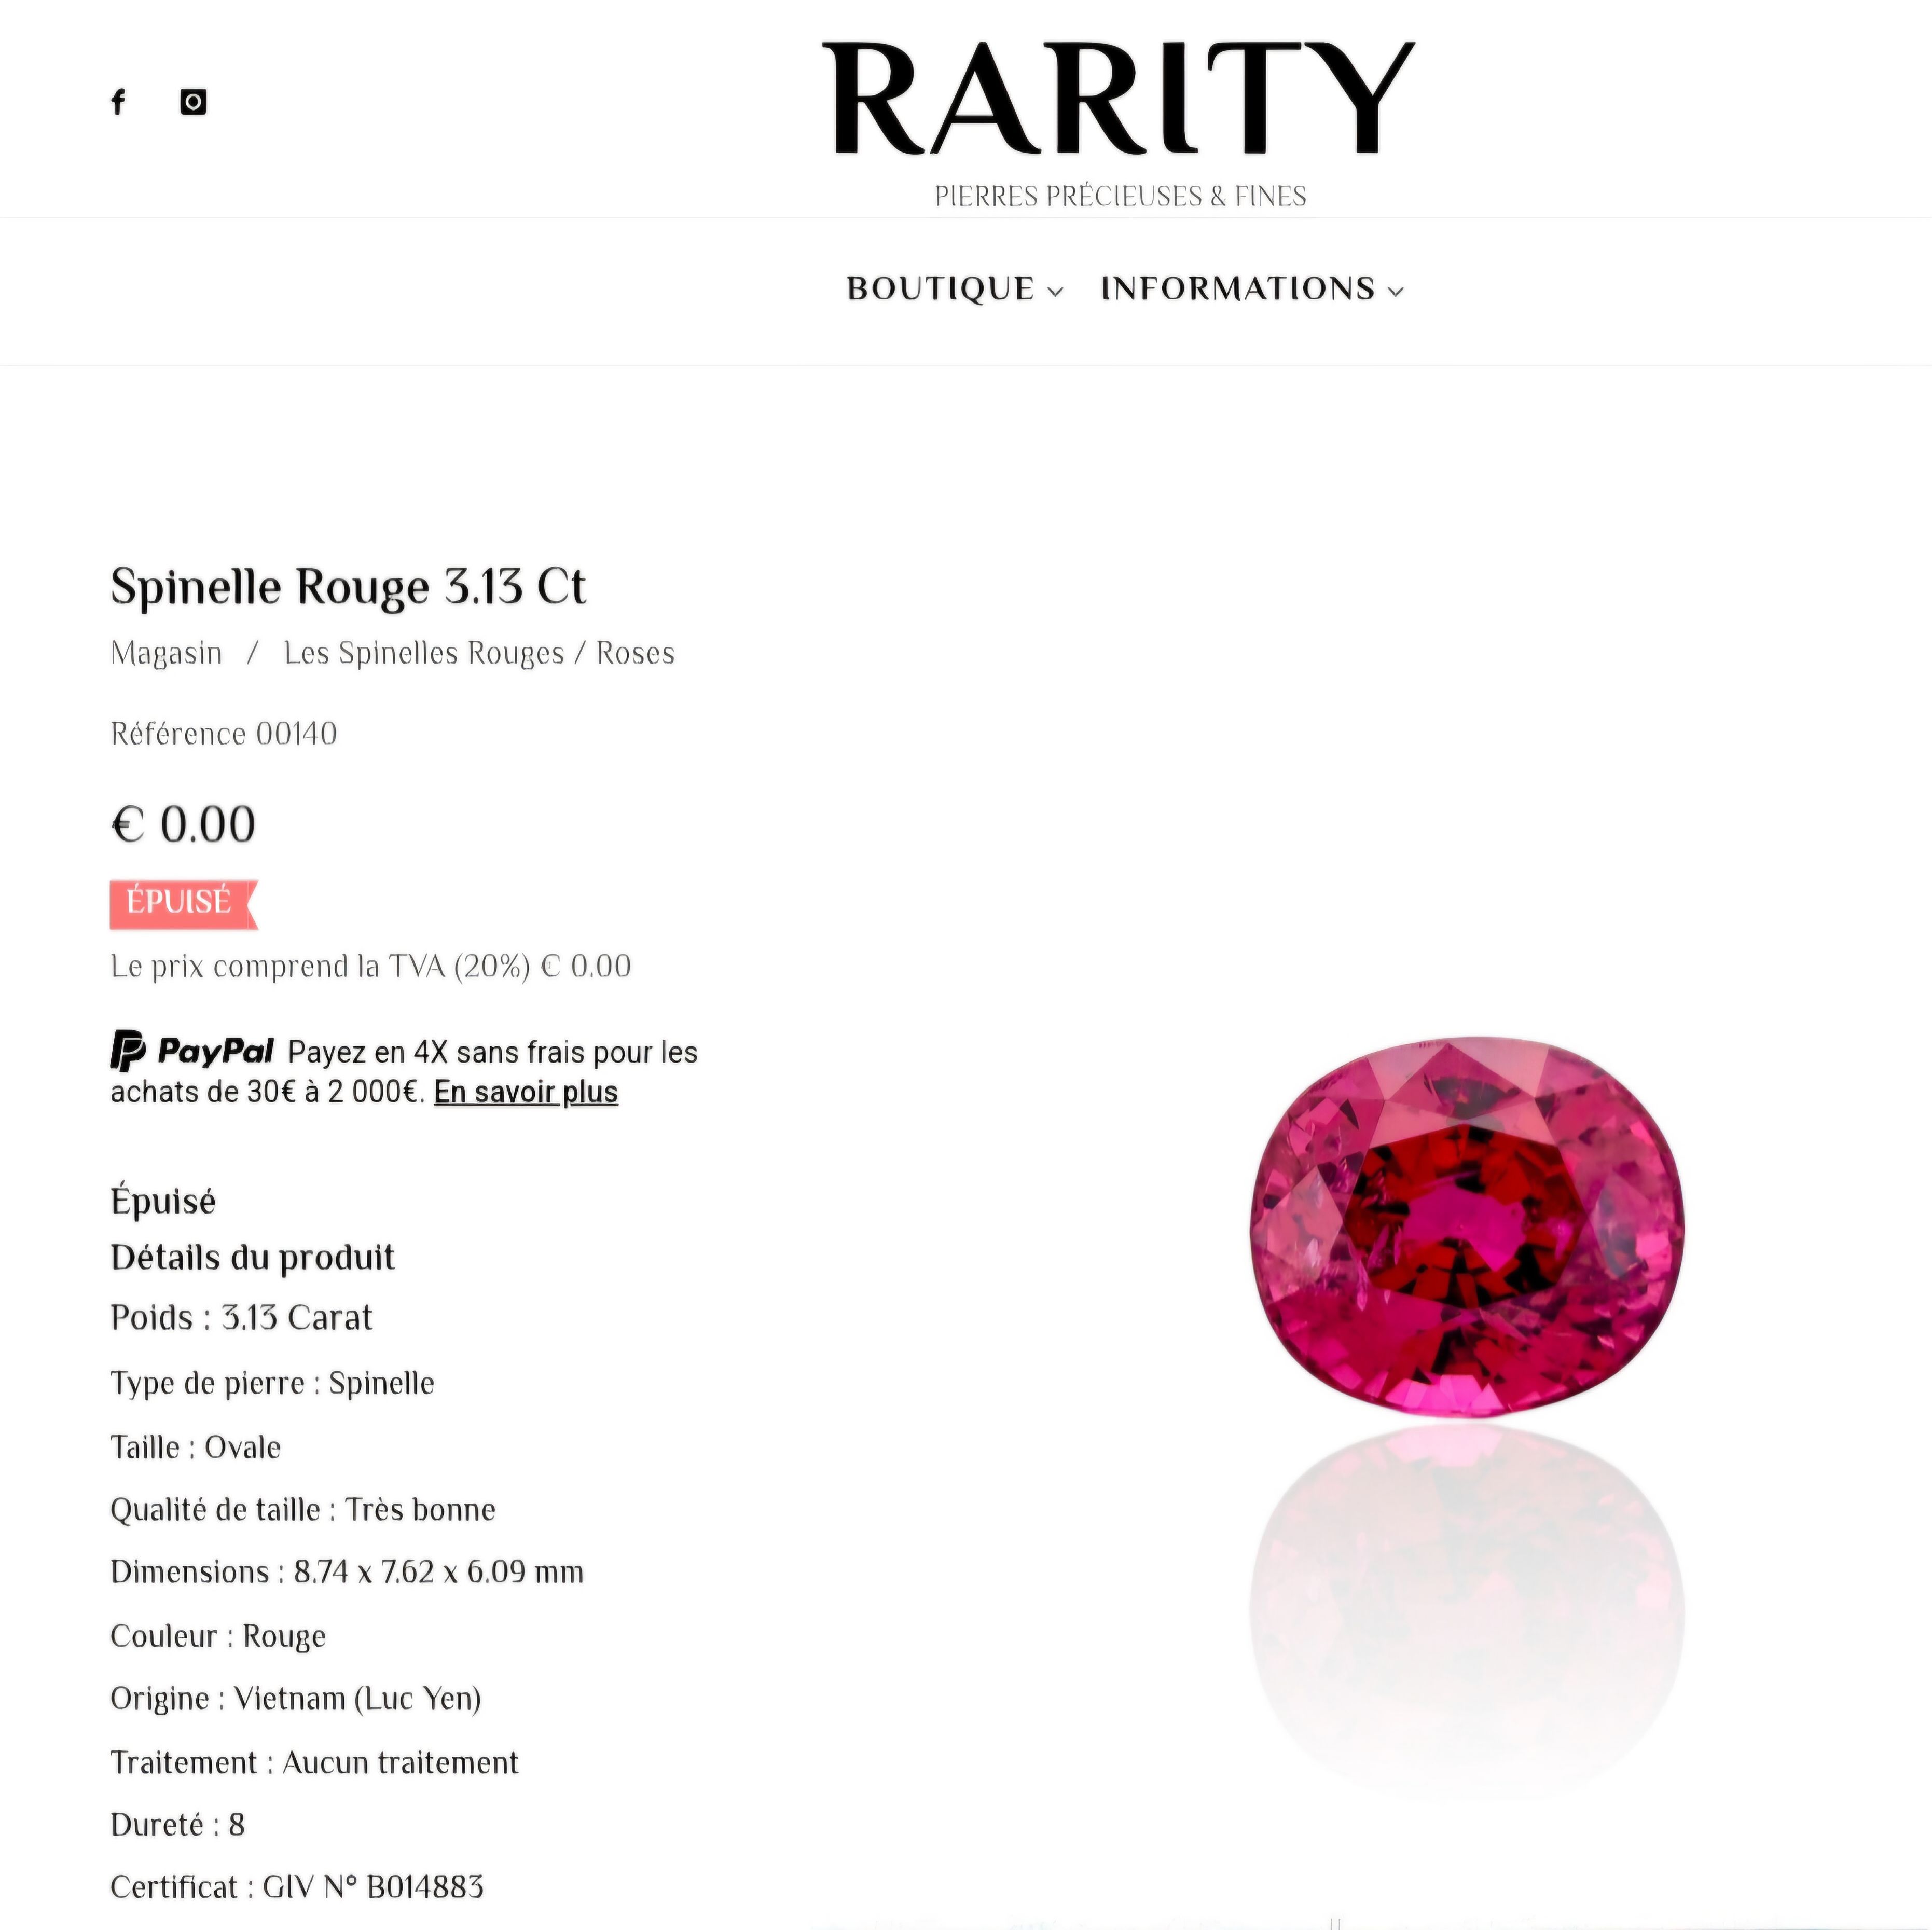View the red spinel gemstone image
Image resolution: width=1932 pixels, height=1930 pixels.
click(1467, 1227)
